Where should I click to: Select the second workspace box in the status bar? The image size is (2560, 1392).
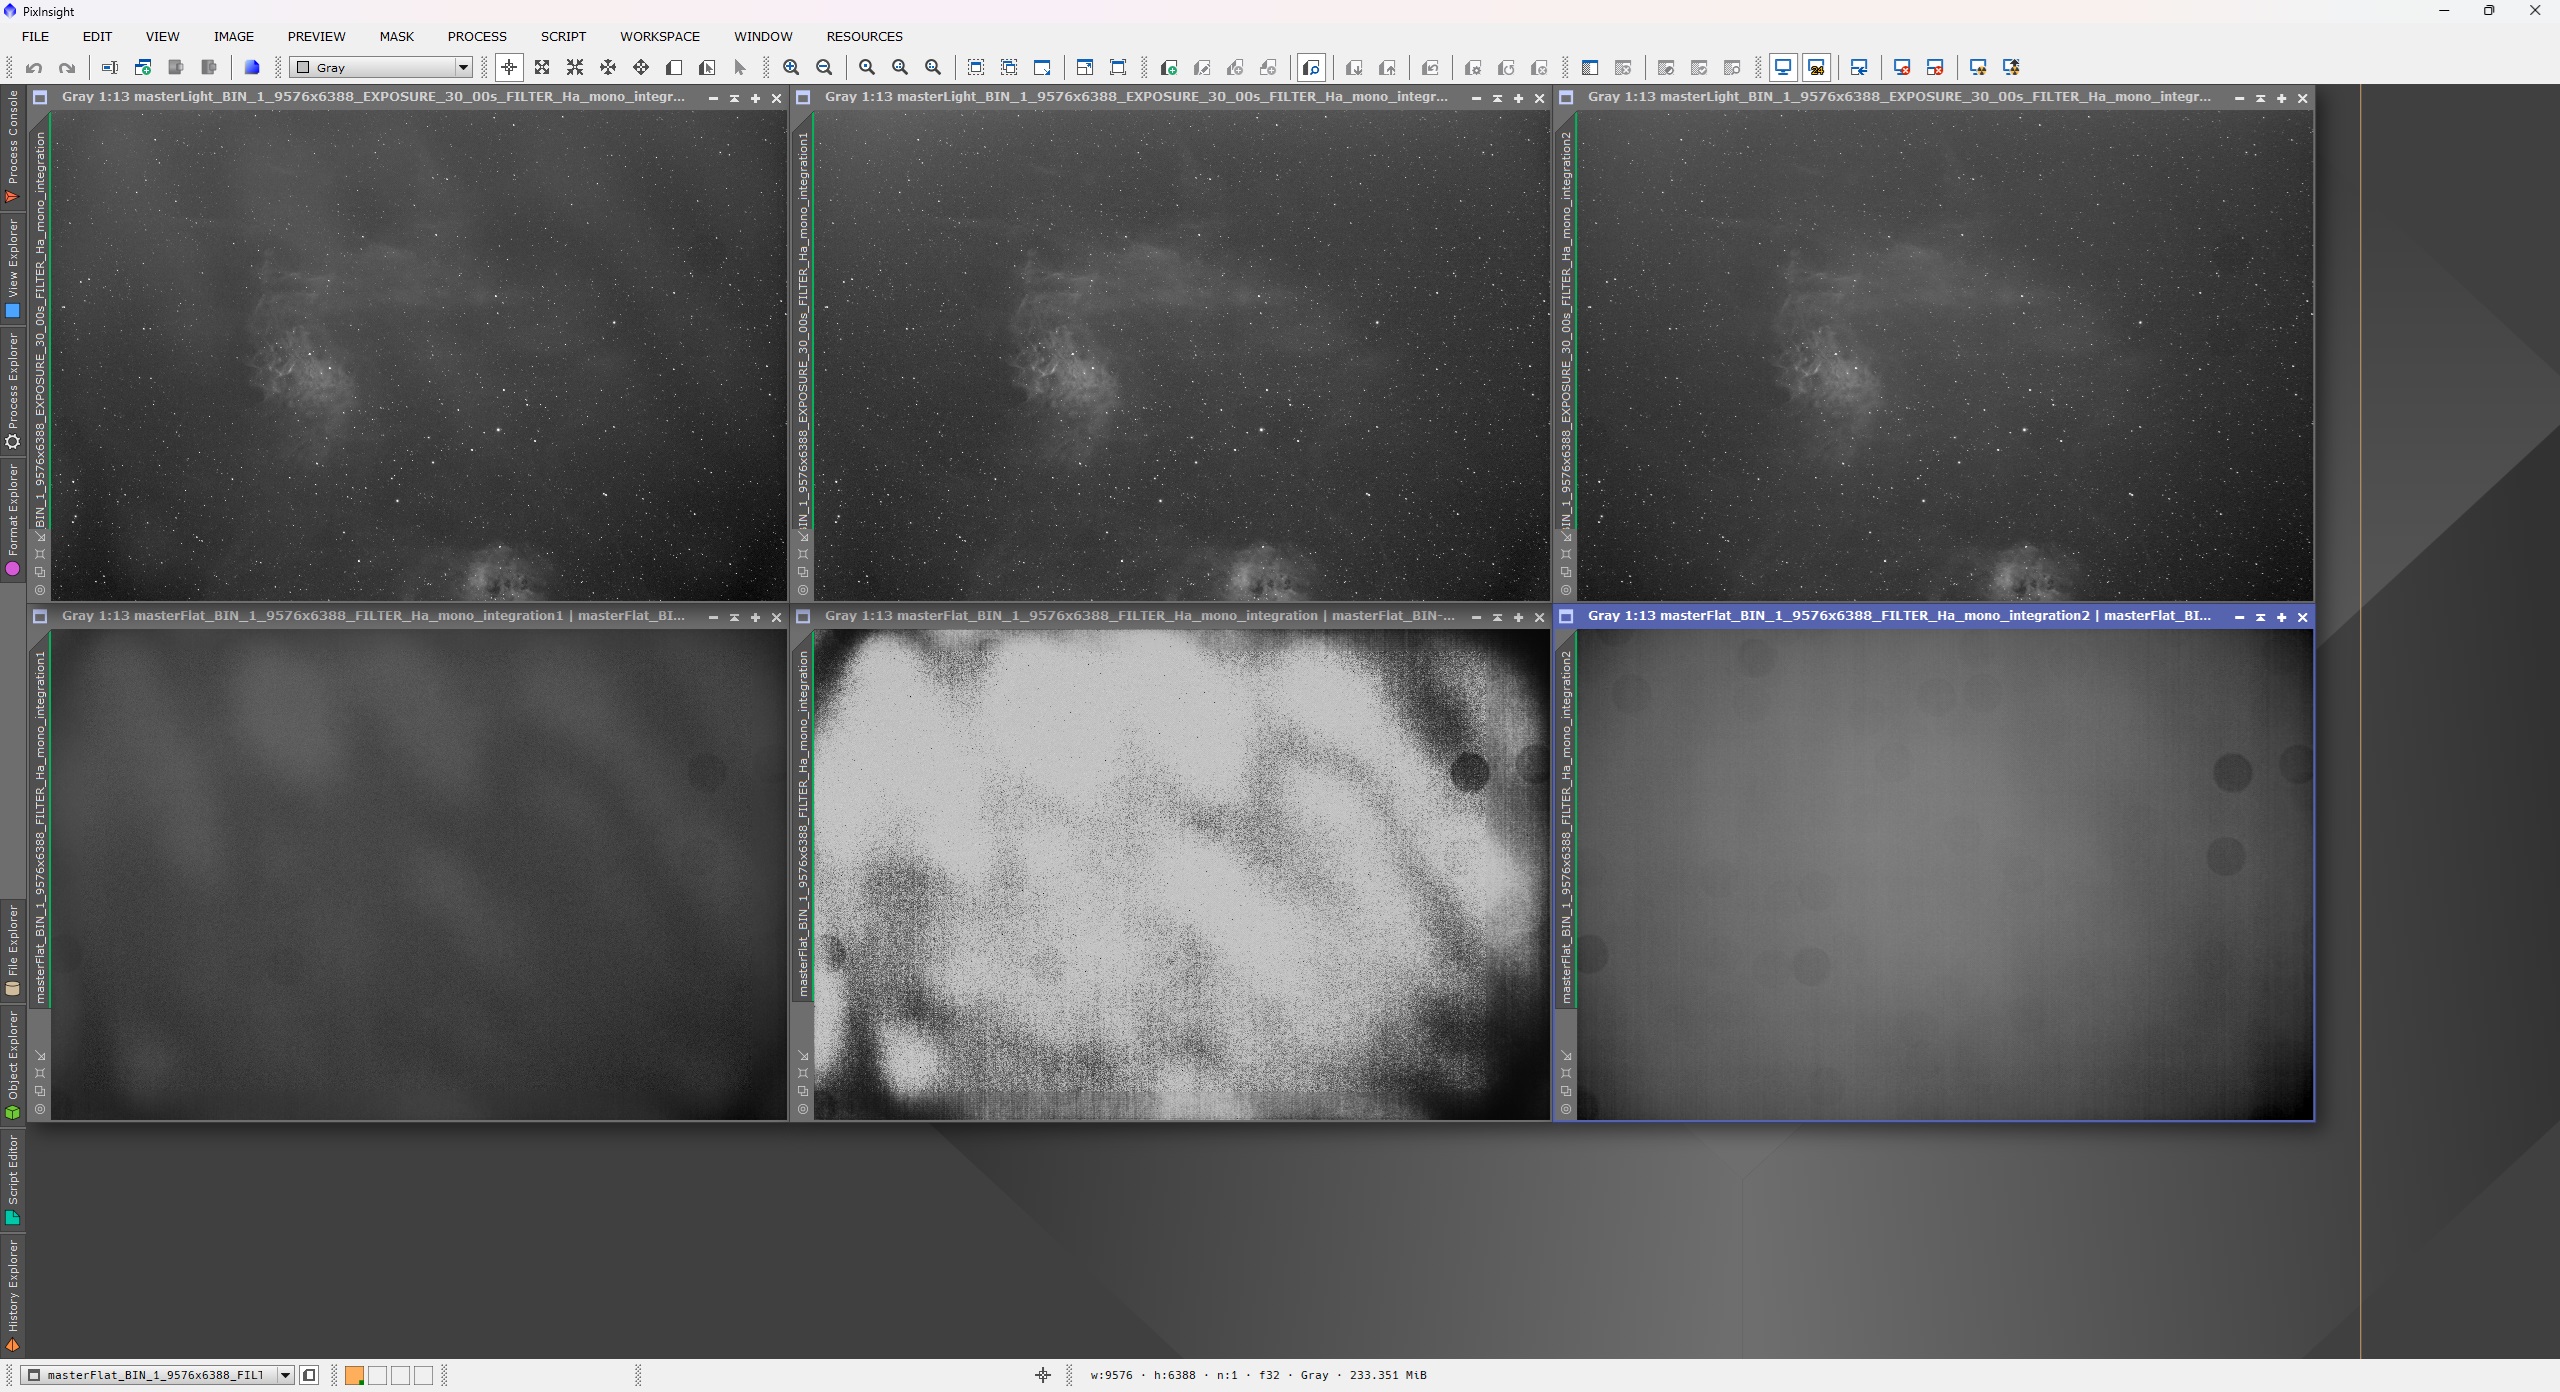[x=377, y=1376]
